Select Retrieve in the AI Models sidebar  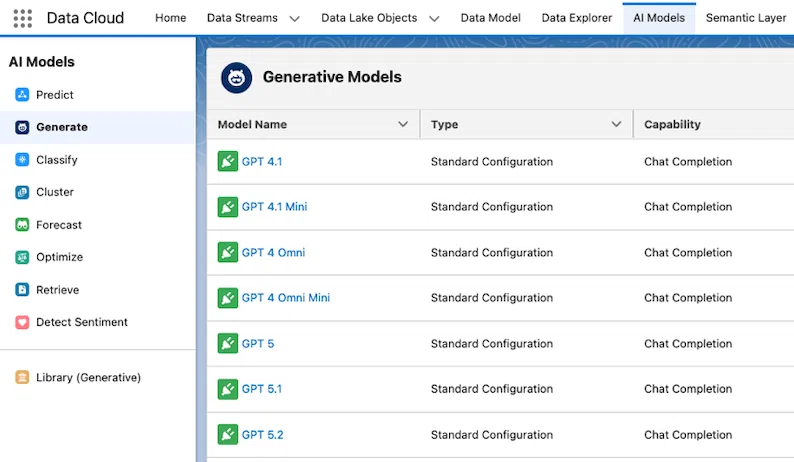pyautogui.click(x=97, y=290)
